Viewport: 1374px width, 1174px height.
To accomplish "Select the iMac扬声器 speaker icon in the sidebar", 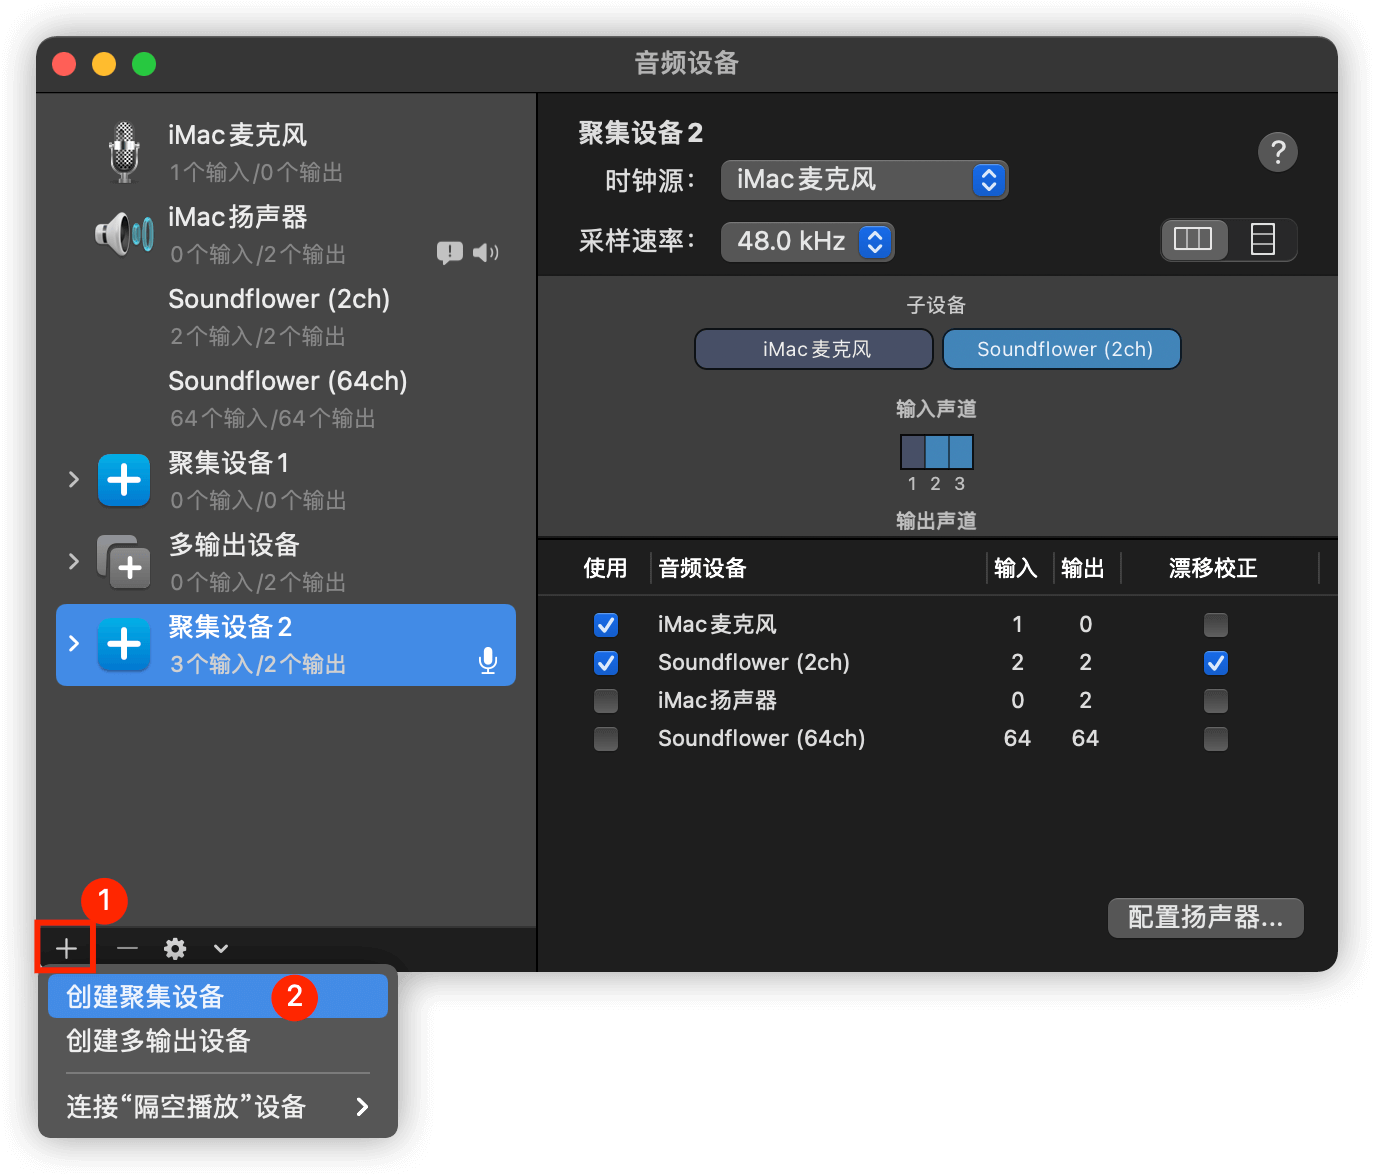I will pyautogui.click(x=124, y=234).
